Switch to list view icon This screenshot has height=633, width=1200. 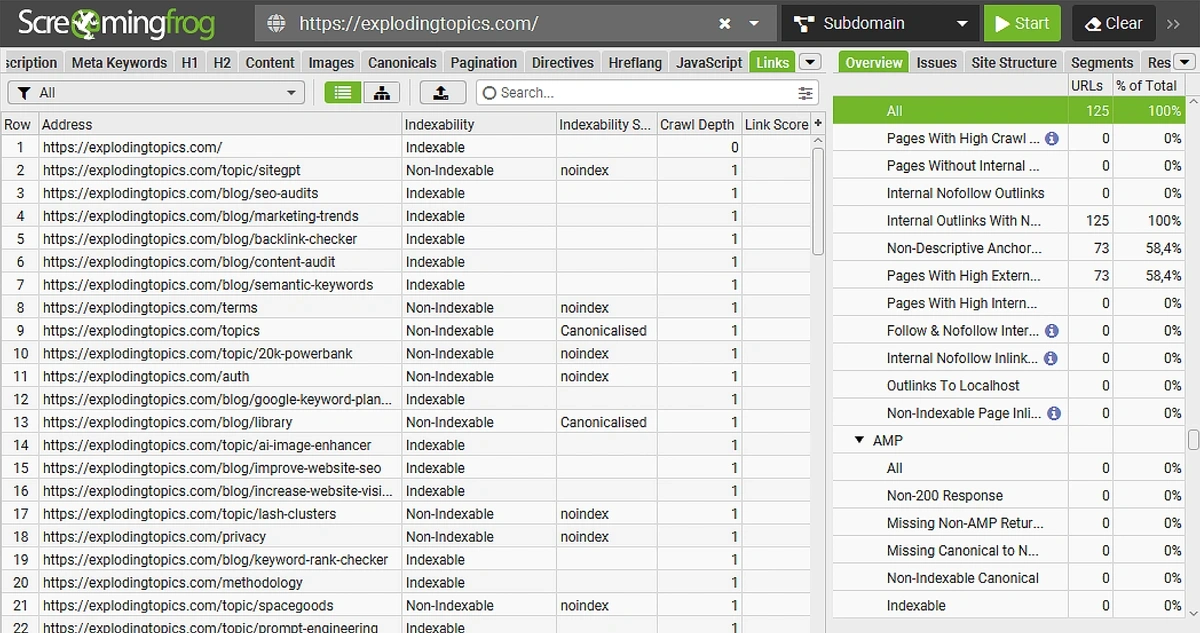click(x=343, y=92)
